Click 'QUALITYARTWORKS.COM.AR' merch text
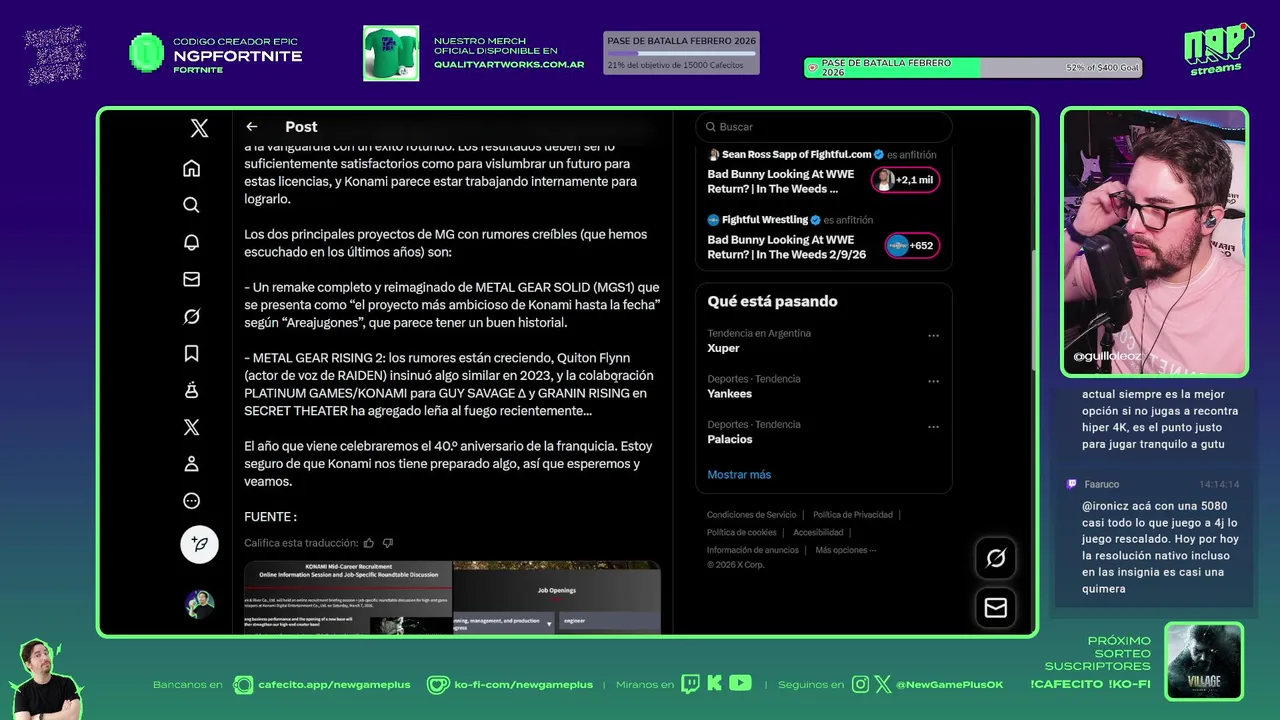 (x=509, y=64)
